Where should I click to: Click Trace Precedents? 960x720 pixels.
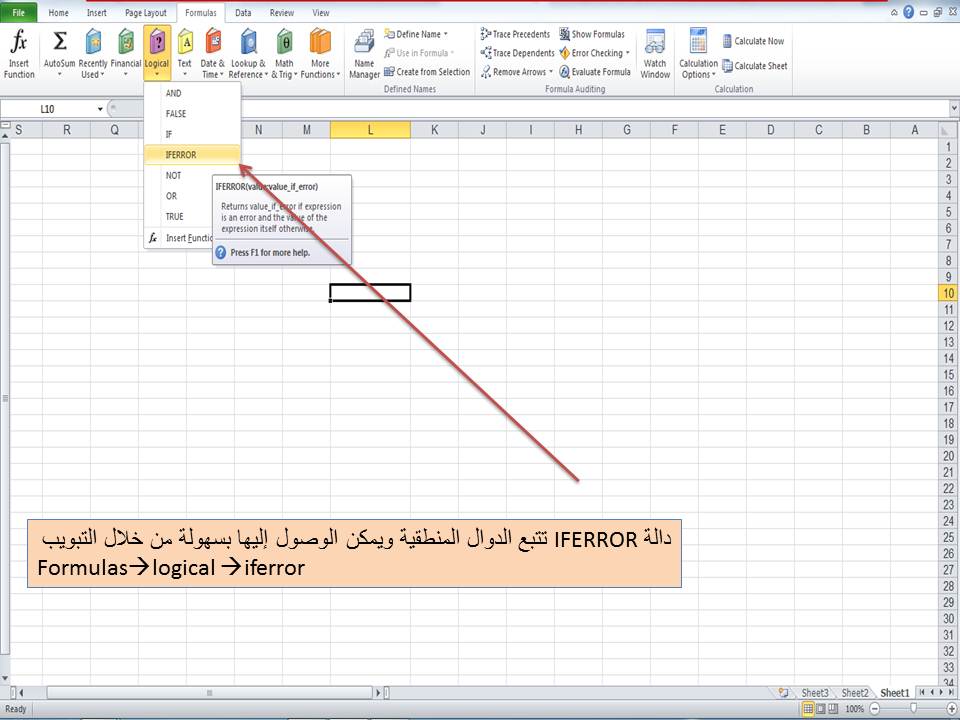515,34
